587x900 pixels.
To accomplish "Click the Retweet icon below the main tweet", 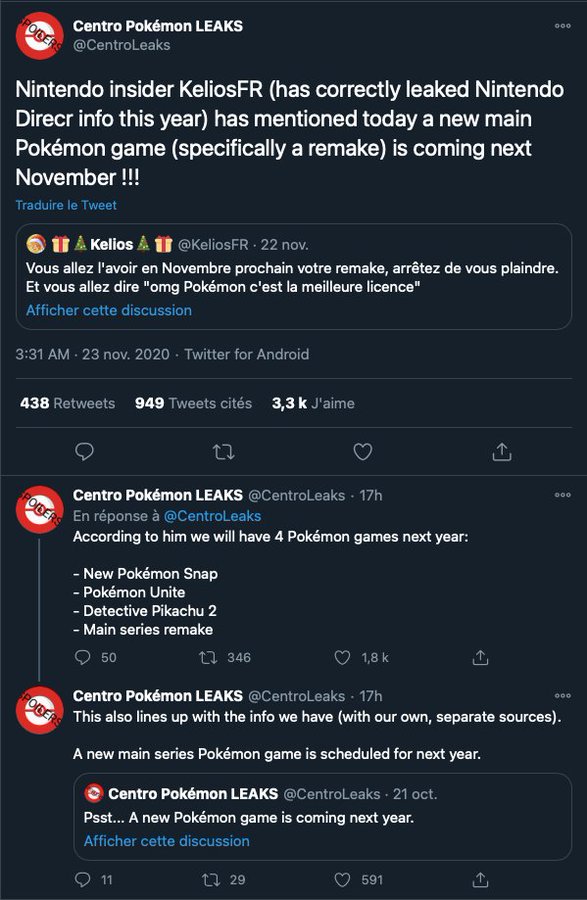I will [x=224, y=452].
